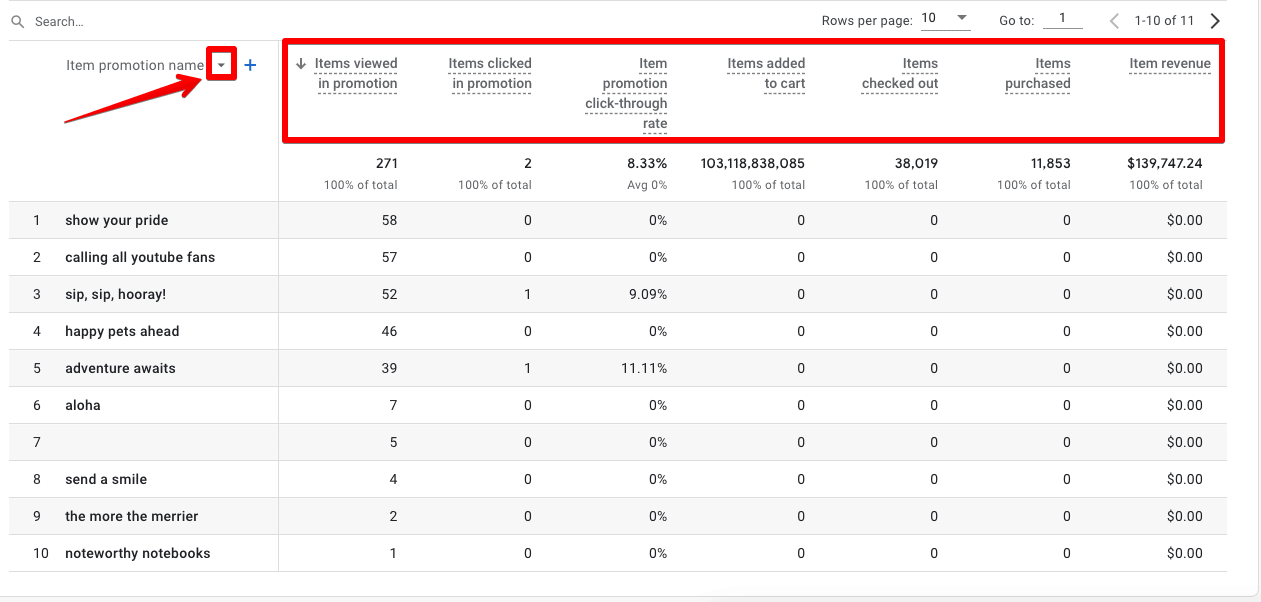The height and width of the screenshot is (602, 1261).
Task: Click the noteworthy notebooks promotion row
Action: click(138, 553)
